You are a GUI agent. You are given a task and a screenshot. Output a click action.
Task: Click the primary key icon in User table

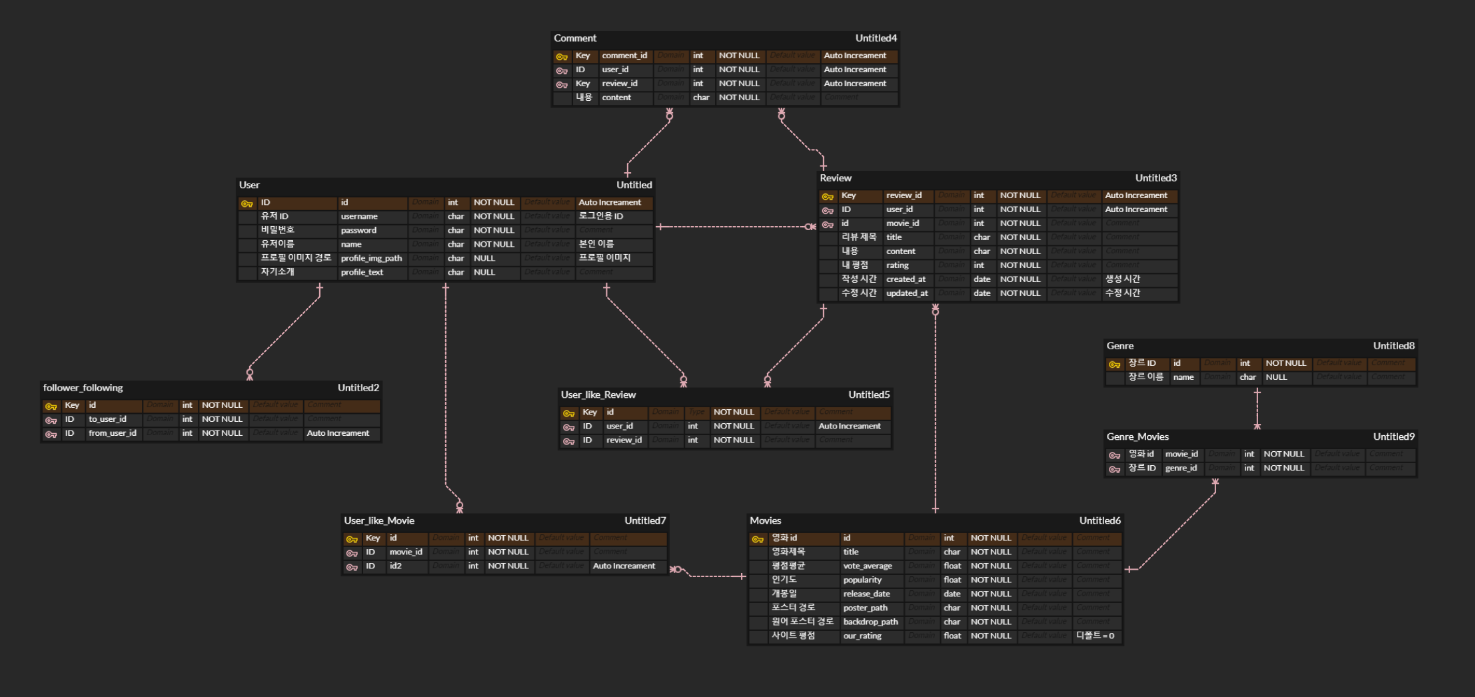(247, 203)
